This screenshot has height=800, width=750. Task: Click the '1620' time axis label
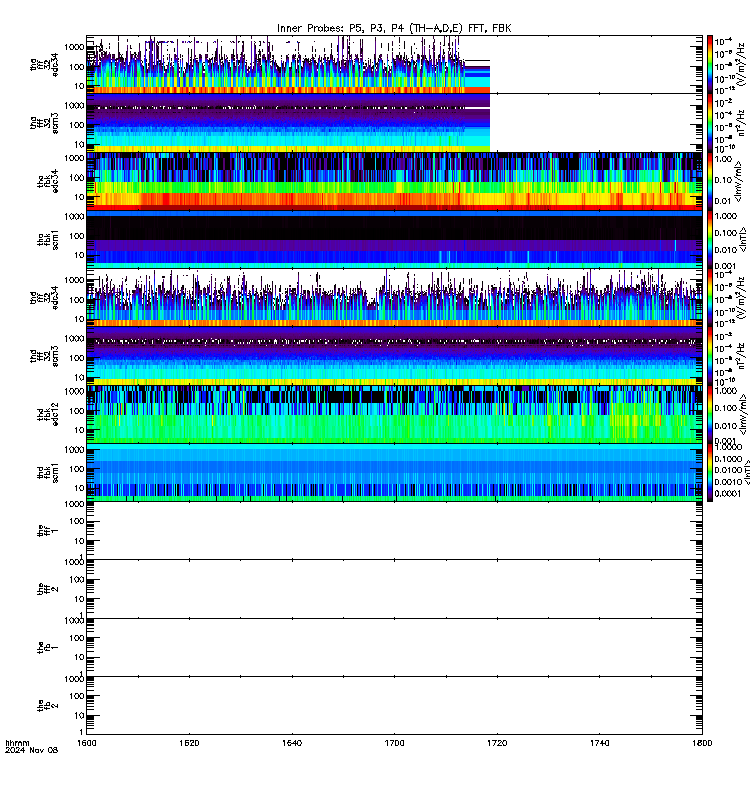189,743
